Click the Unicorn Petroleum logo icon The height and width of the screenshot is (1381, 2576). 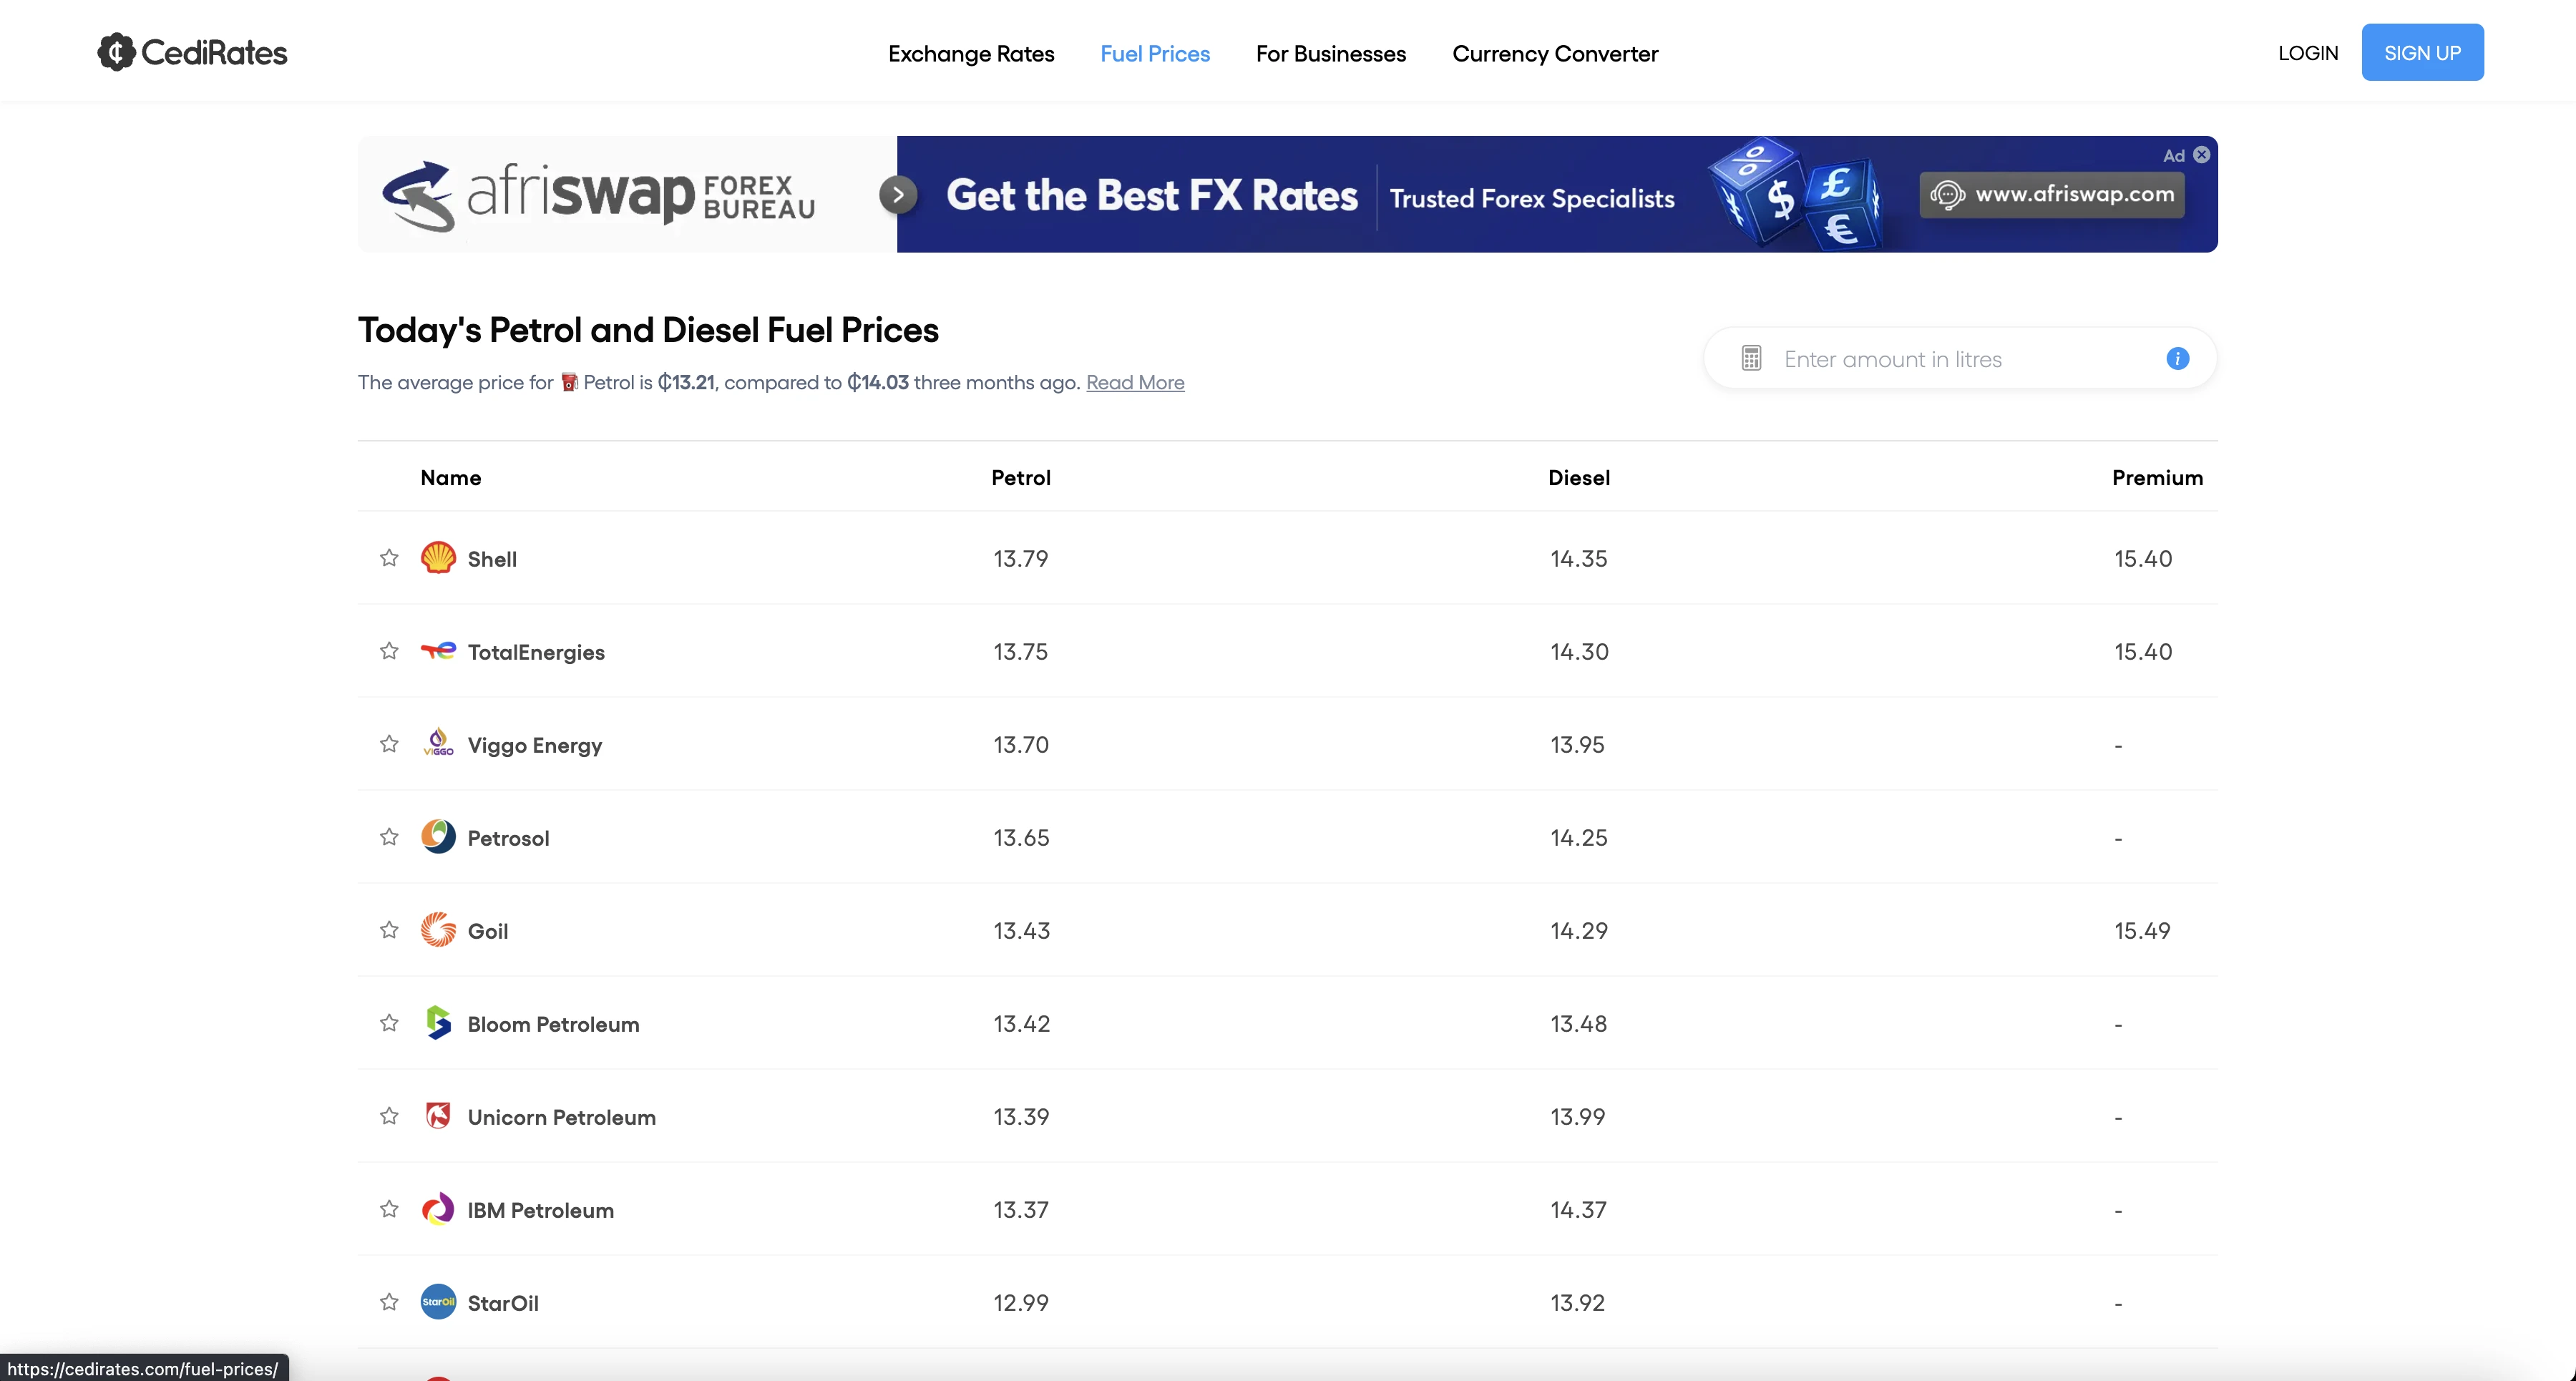[x=438, y=1116]
